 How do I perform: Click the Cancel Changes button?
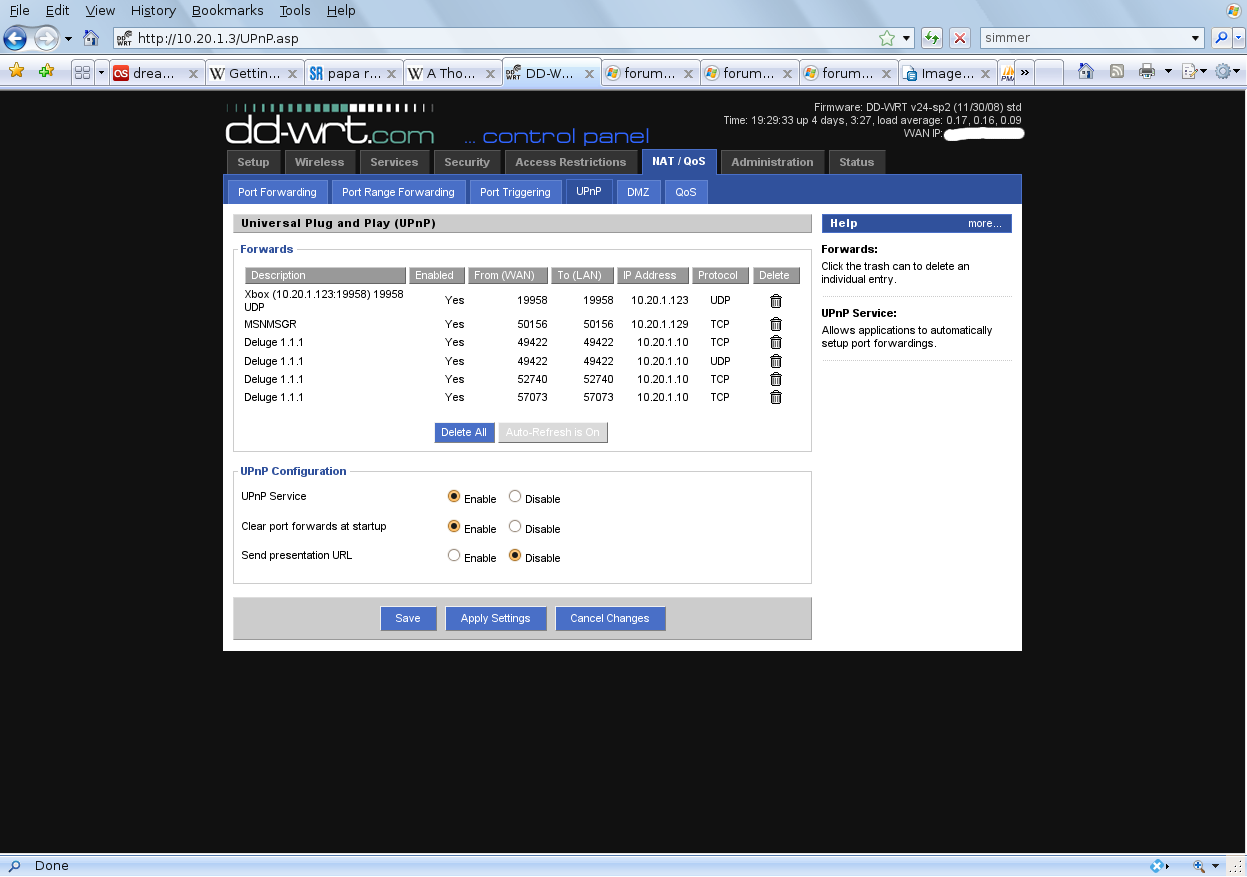pyautogui.click(x=610, y=618)
